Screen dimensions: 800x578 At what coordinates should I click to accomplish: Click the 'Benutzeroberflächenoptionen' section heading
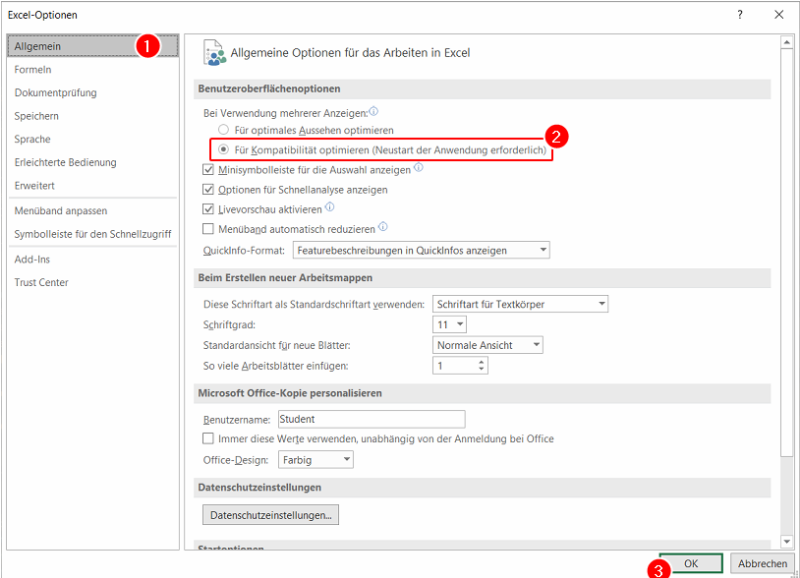269,89
